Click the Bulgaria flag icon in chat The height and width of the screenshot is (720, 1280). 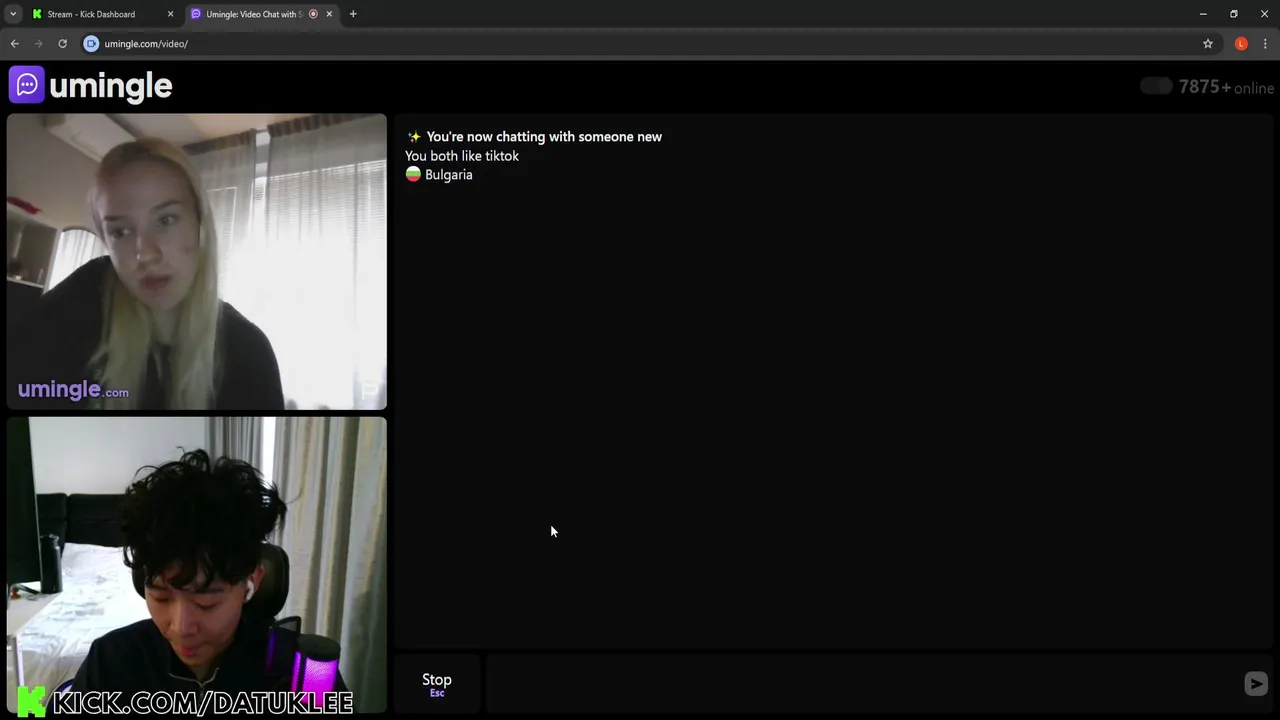413,174
